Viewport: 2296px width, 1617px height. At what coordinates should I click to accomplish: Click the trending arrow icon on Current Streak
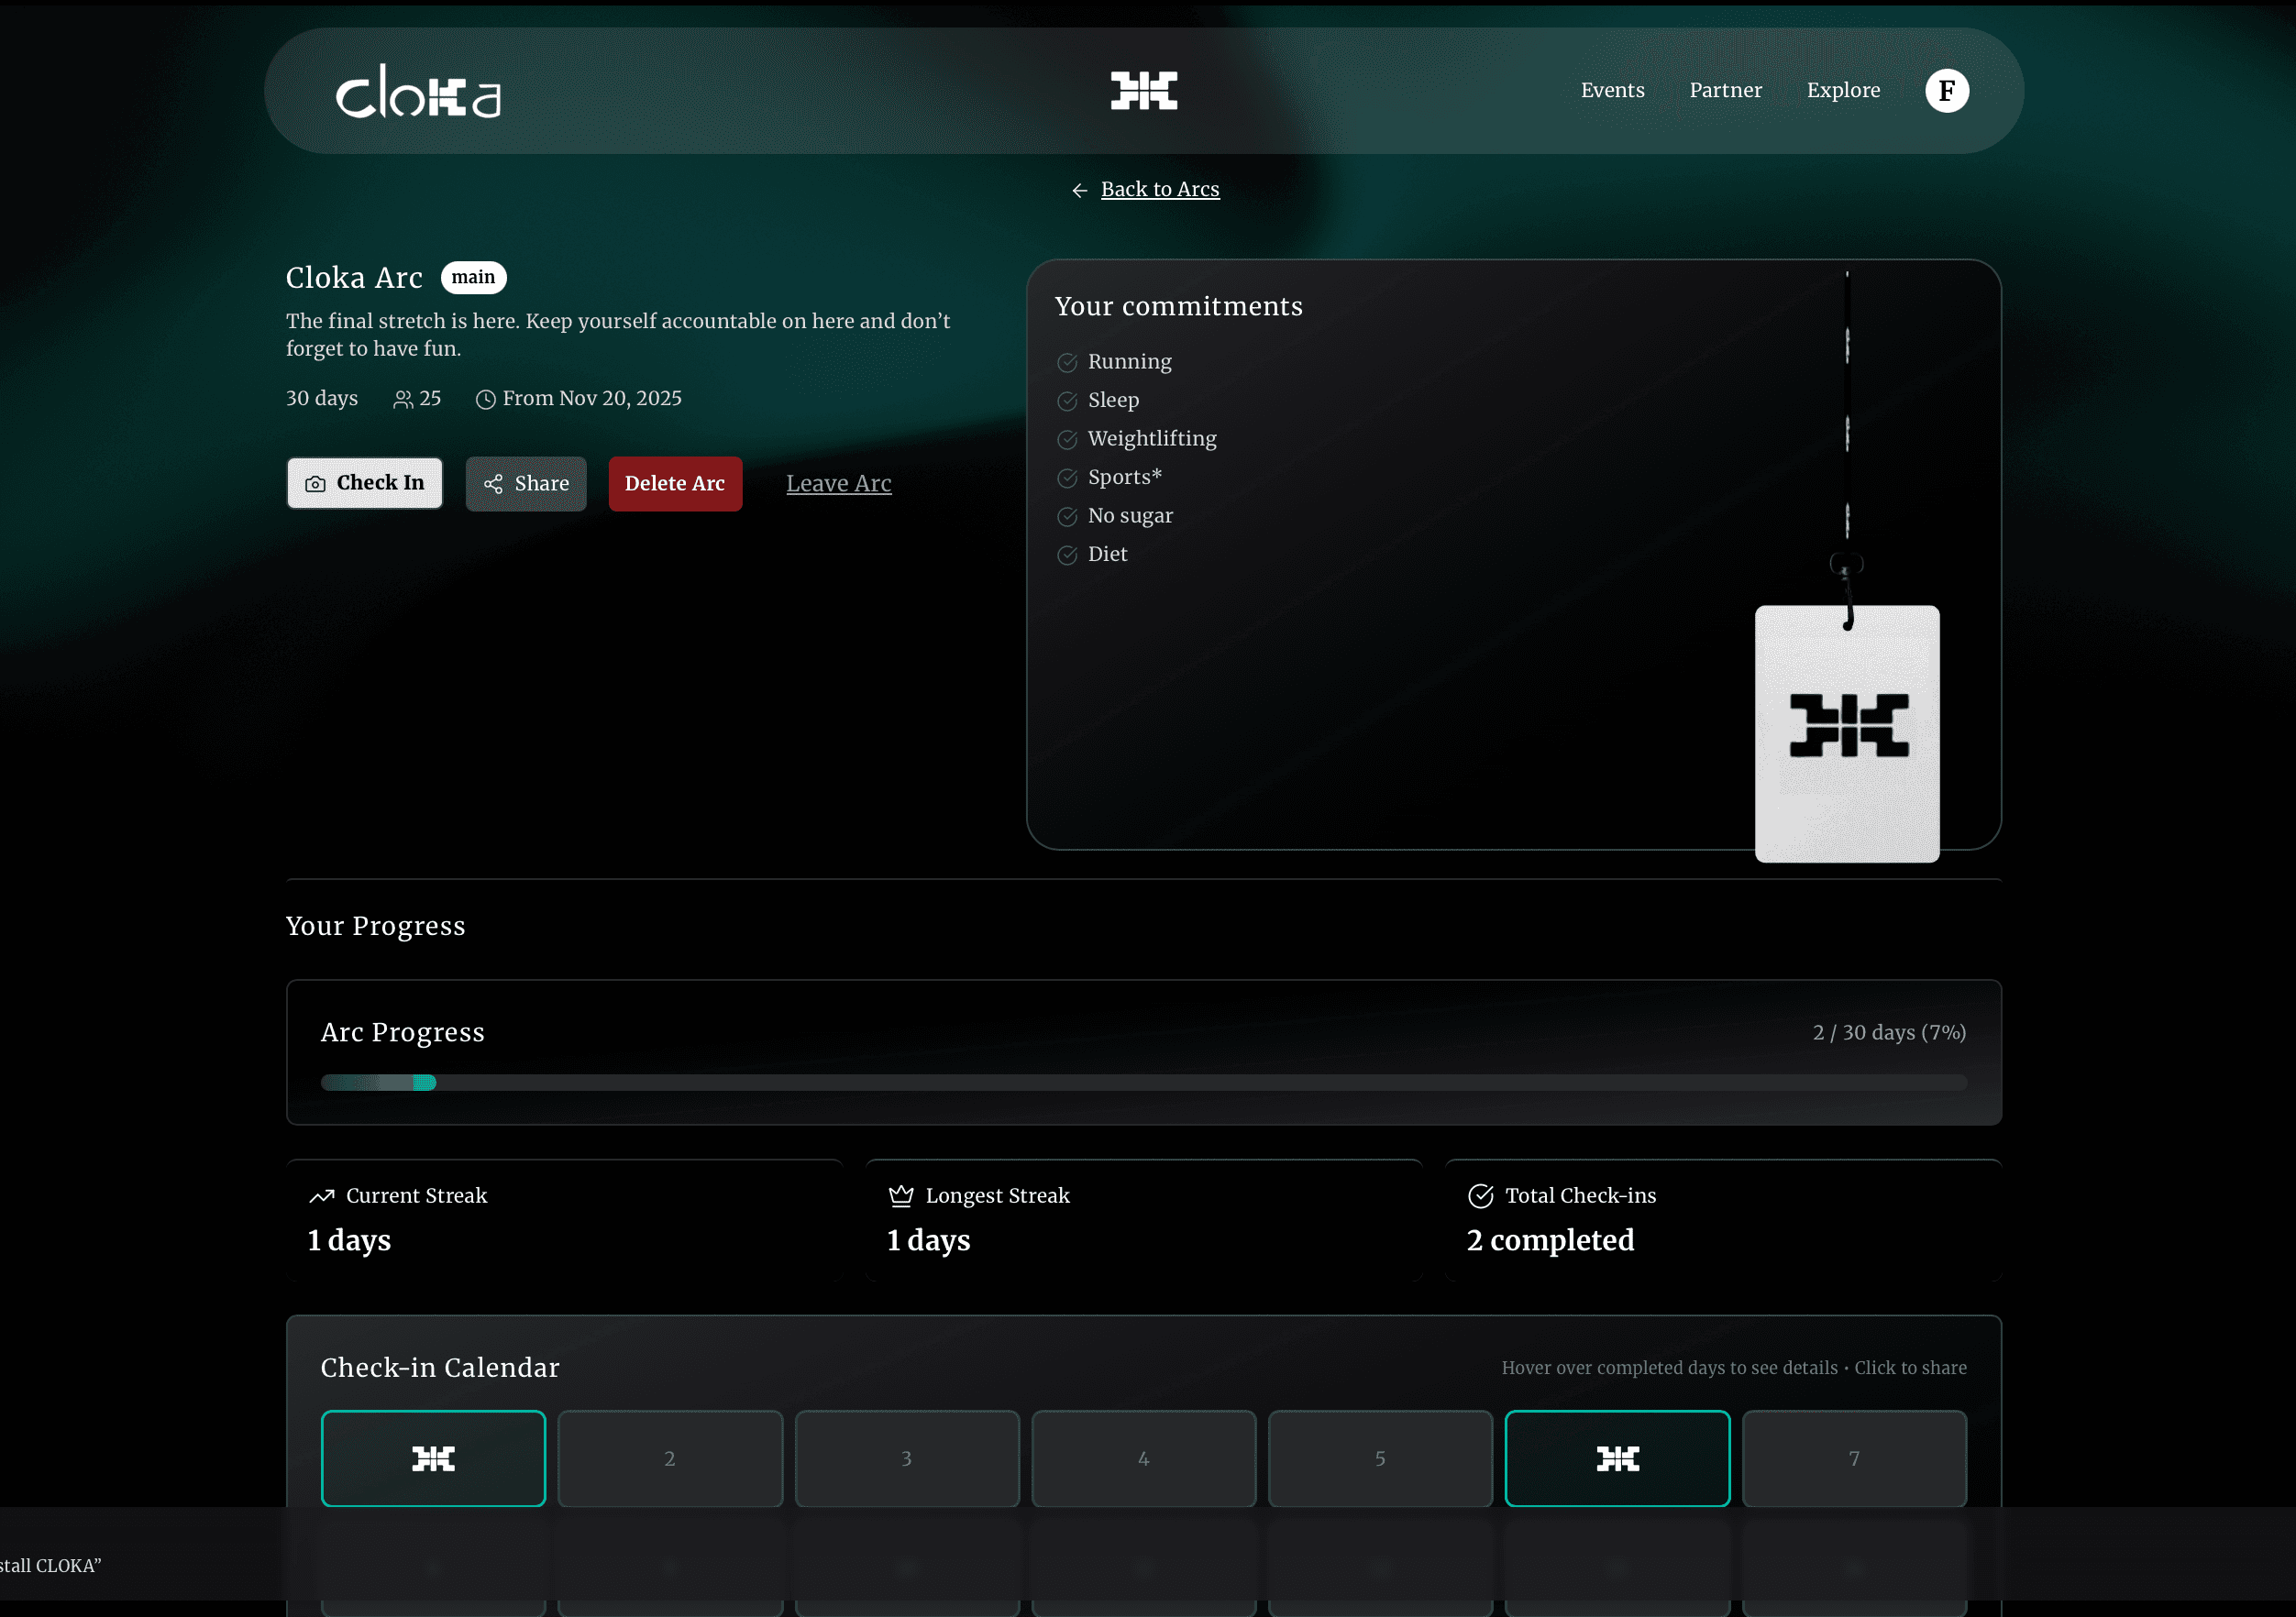(320, 1195)
